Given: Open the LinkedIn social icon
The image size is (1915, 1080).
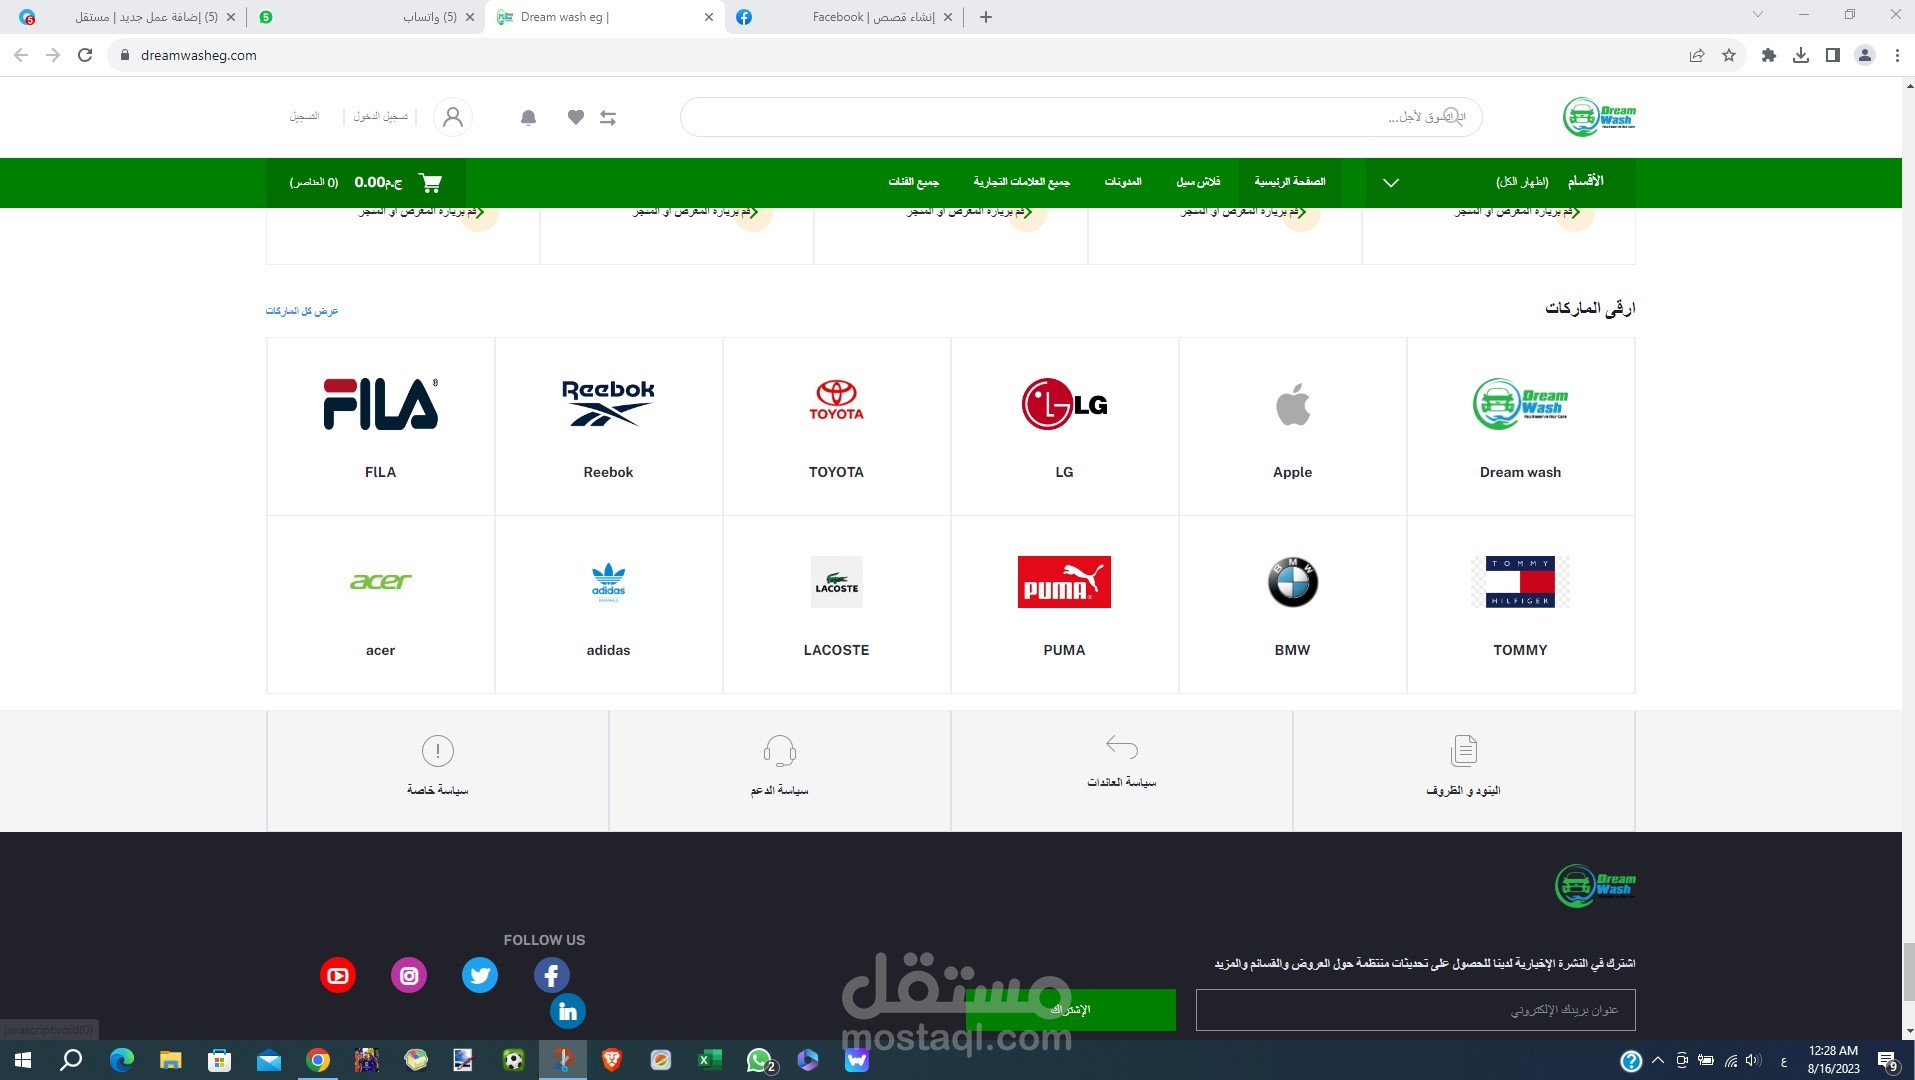Looking at the screenshot, I should coord(568,1011).
